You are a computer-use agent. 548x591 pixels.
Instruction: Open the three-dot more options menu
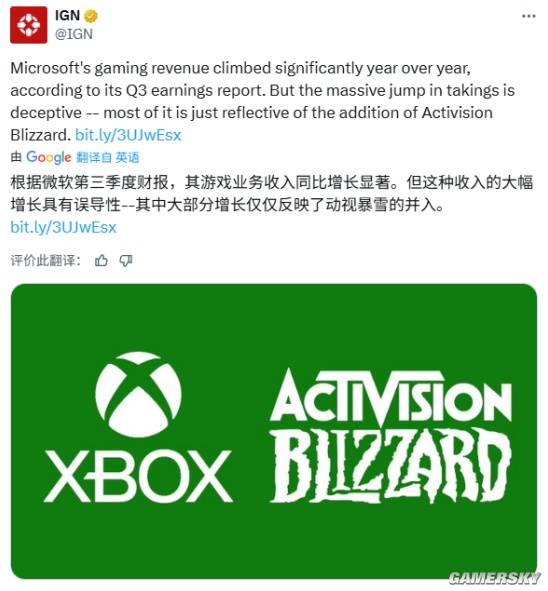[x=528, y=16]
